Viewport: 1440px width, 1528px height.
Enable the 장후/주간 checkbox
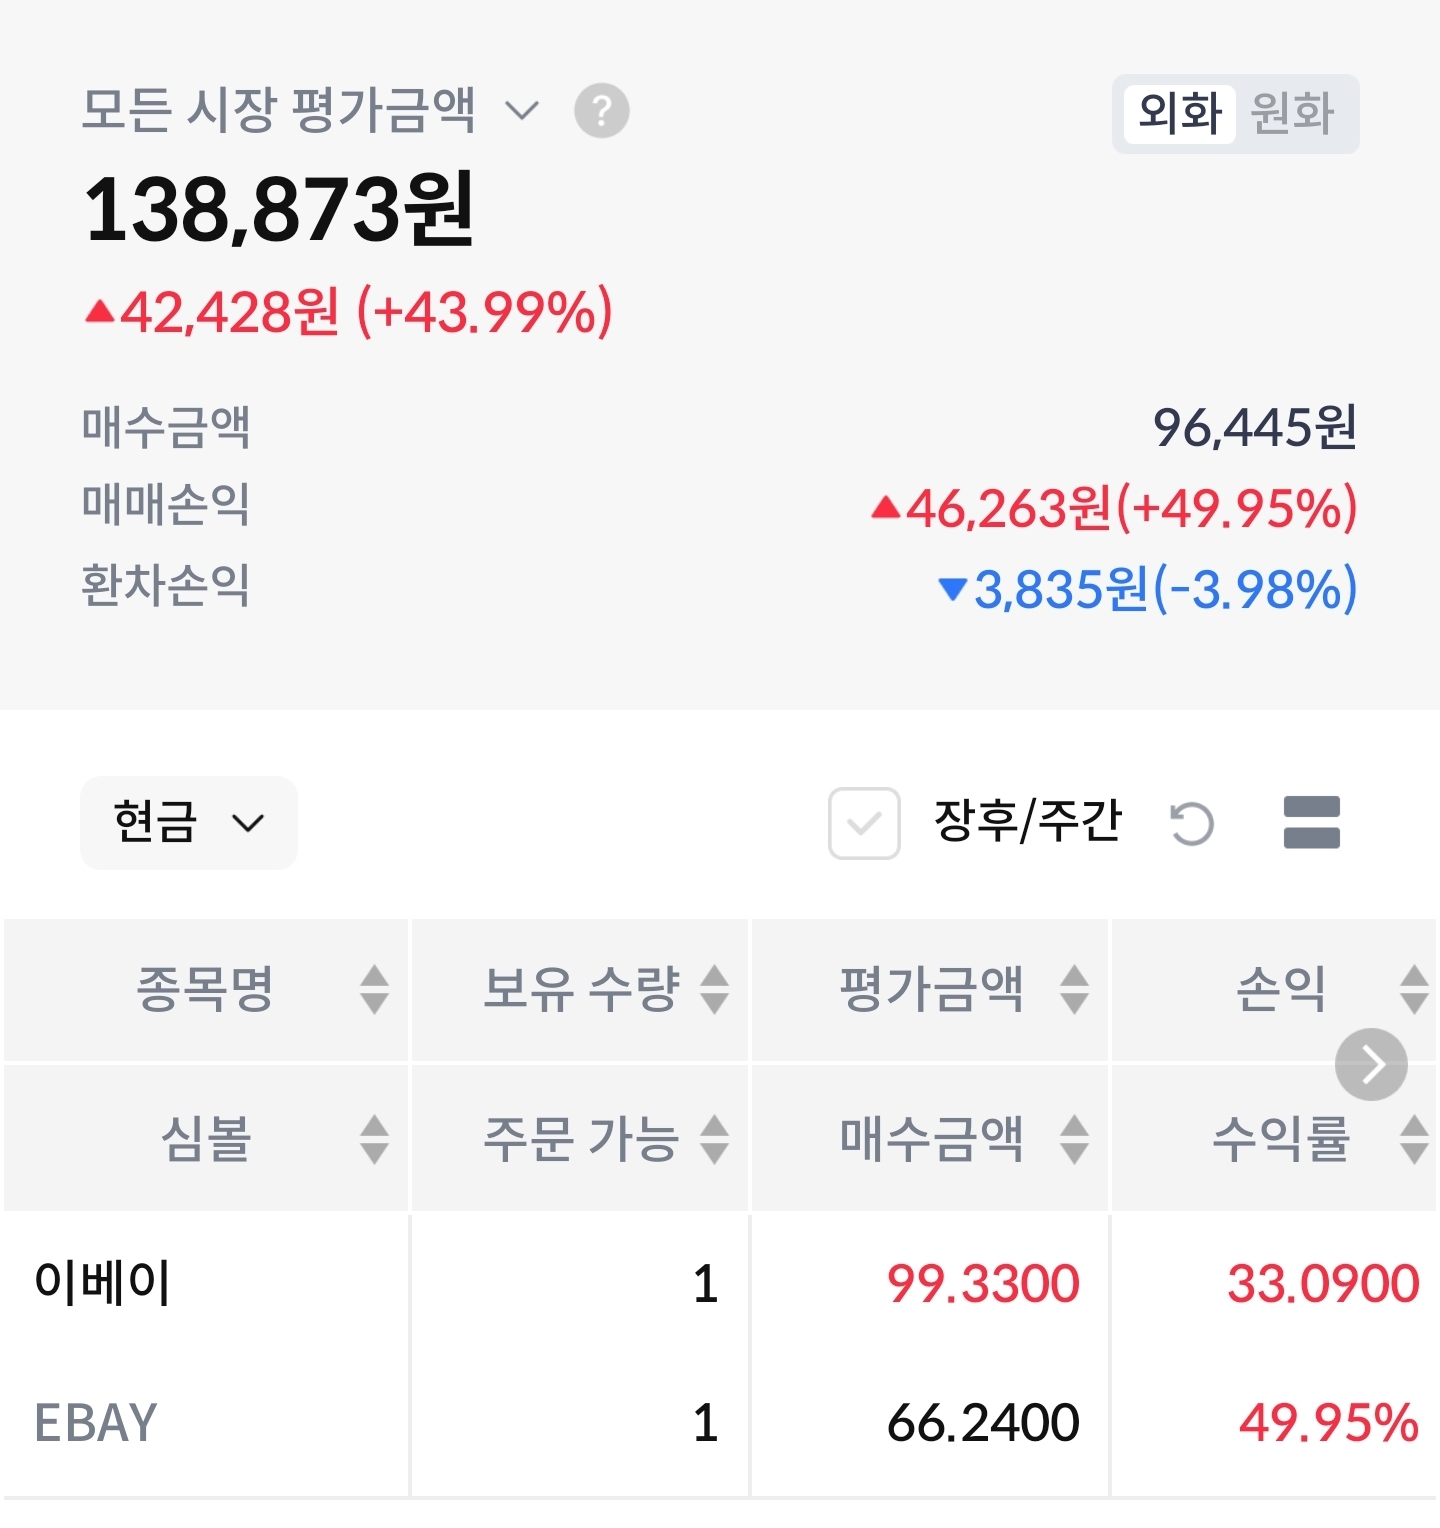click(x=864, y=823)
